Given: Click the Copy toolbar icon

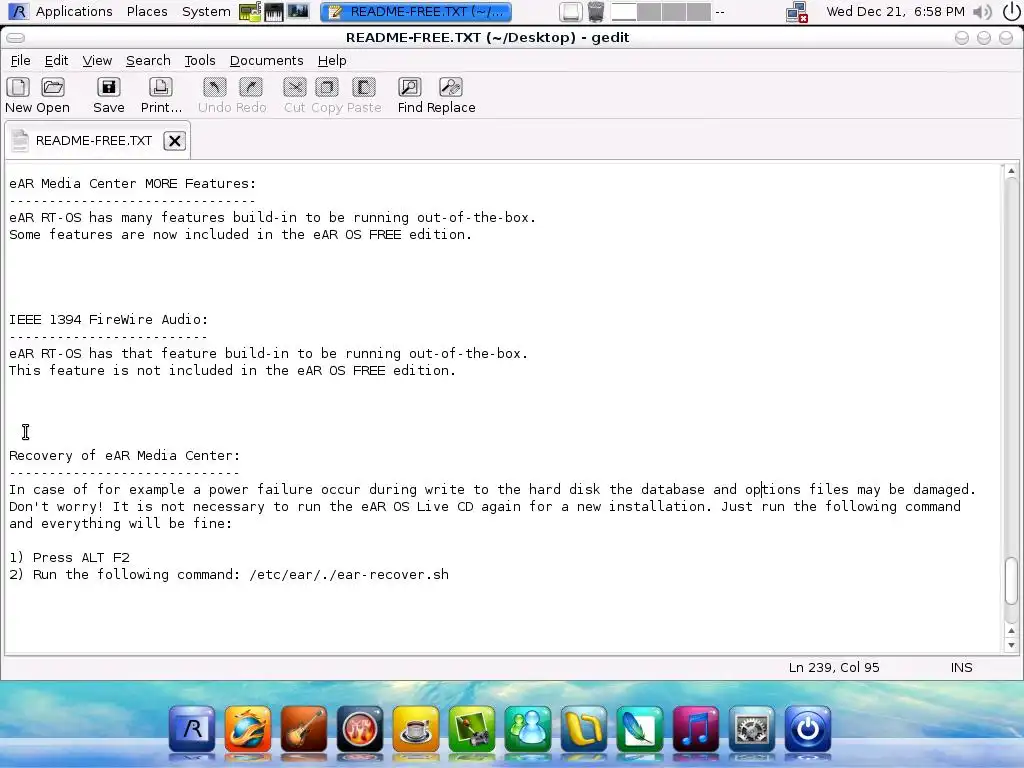Looking at the screenshot, I should coord(327,95).
